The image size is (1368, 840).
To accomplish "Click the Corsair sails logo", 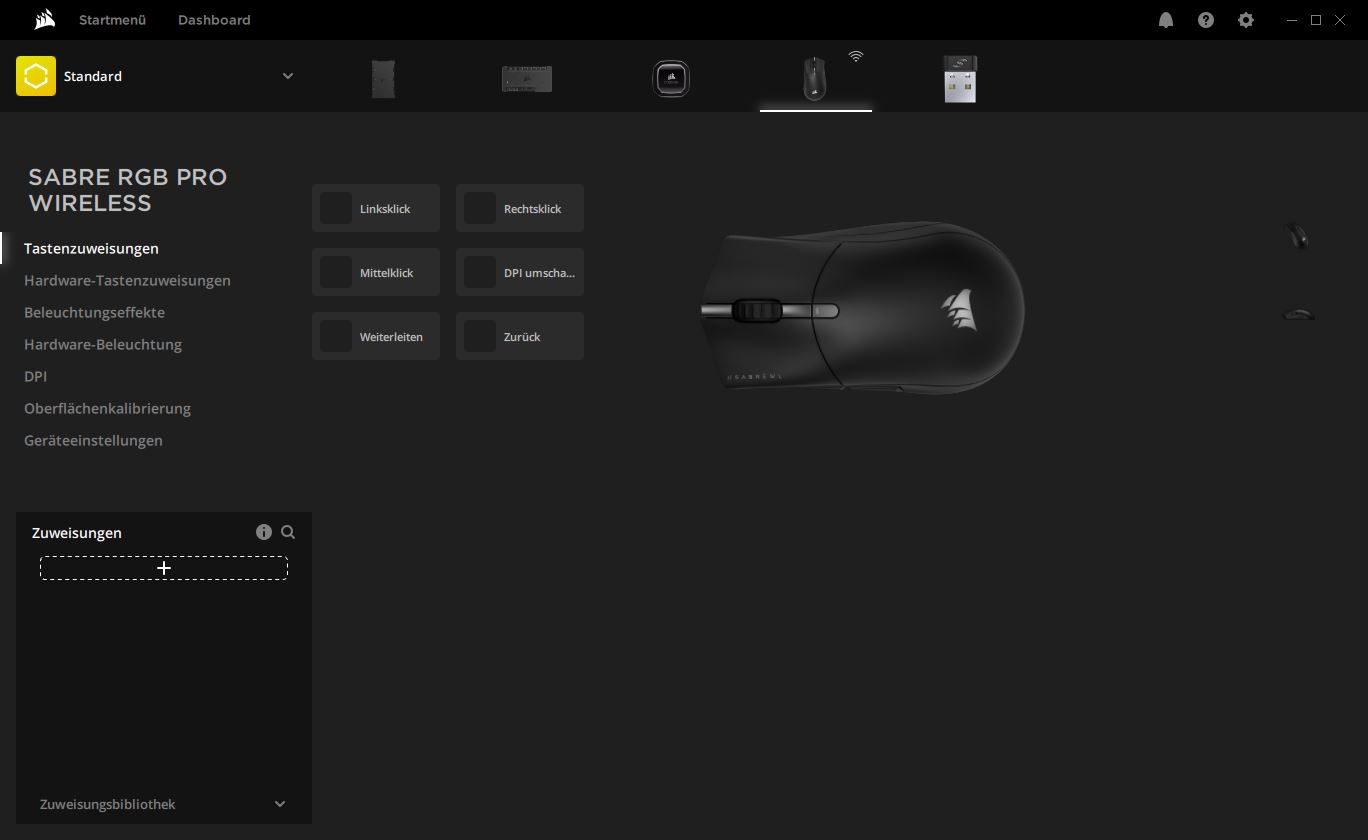I will click(x=44, y=20).
